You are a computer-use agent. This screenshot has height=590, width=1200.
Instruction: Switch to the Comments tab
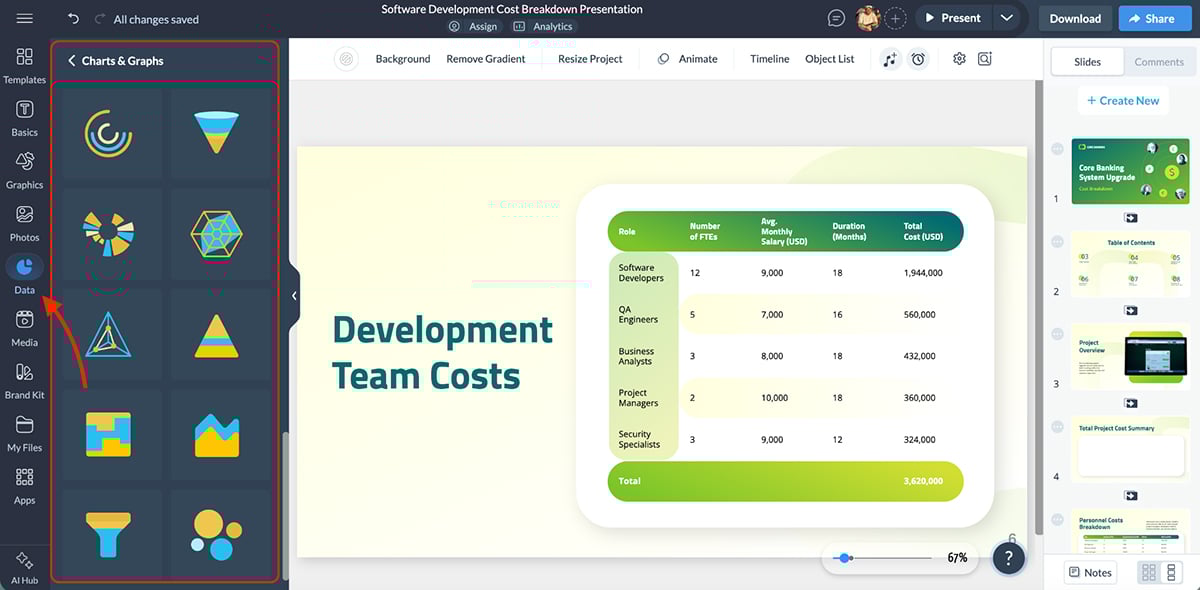1158,61
